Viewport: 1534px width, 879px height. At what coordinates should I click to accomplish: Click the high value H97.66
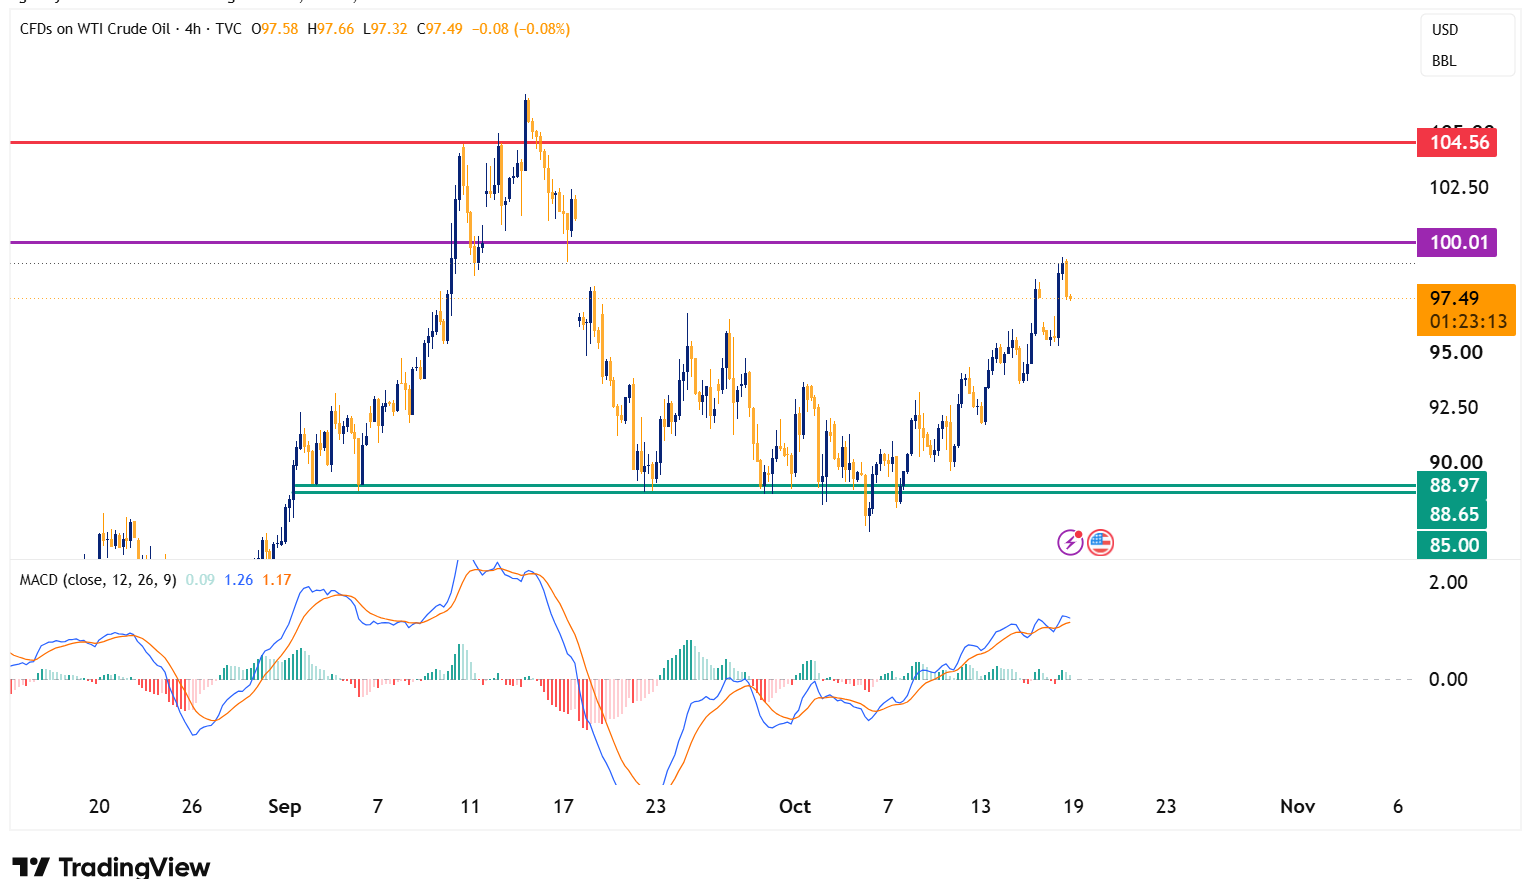pos(330,29)
